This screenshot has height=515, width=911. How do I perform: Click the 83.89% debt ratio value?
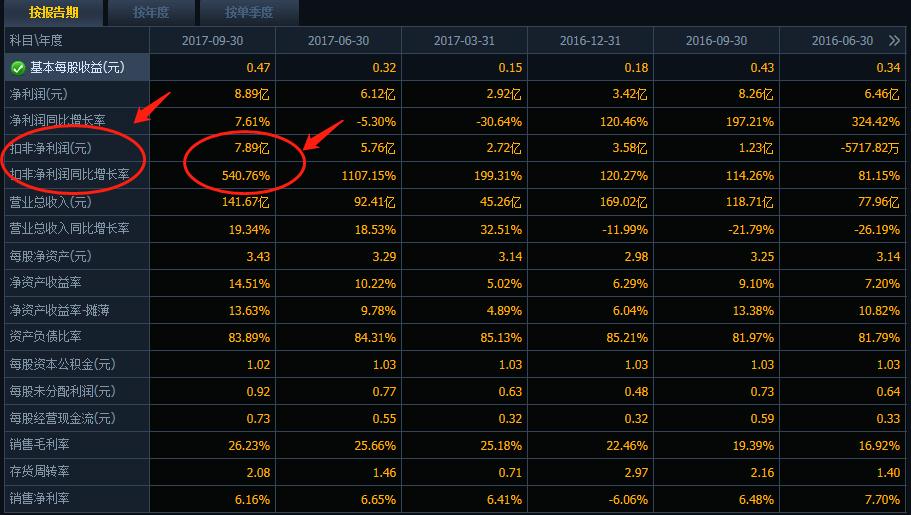click(249, 338)
